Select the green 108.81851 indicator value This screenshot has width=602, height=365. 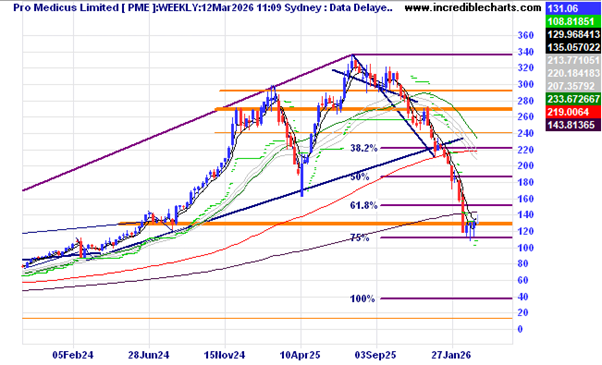coord(573,21)
